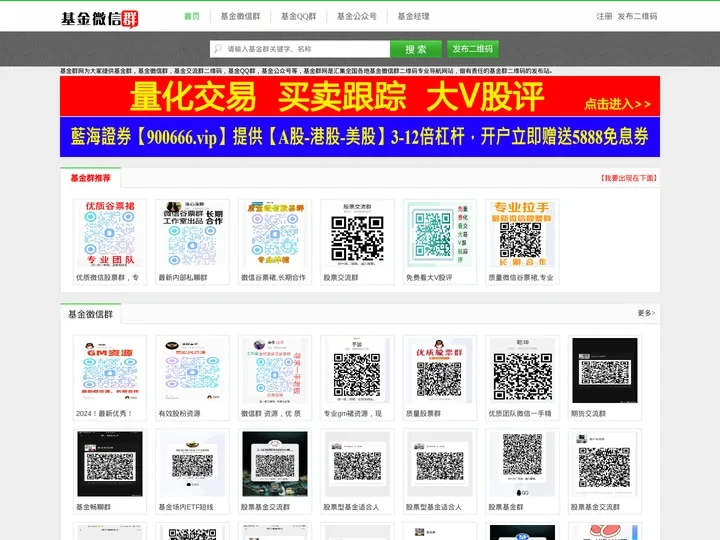Open the first 股票型基金适合人 QR thumbnail
The image size is (720, 540).
pyautogui.click(x=357, y=464)
